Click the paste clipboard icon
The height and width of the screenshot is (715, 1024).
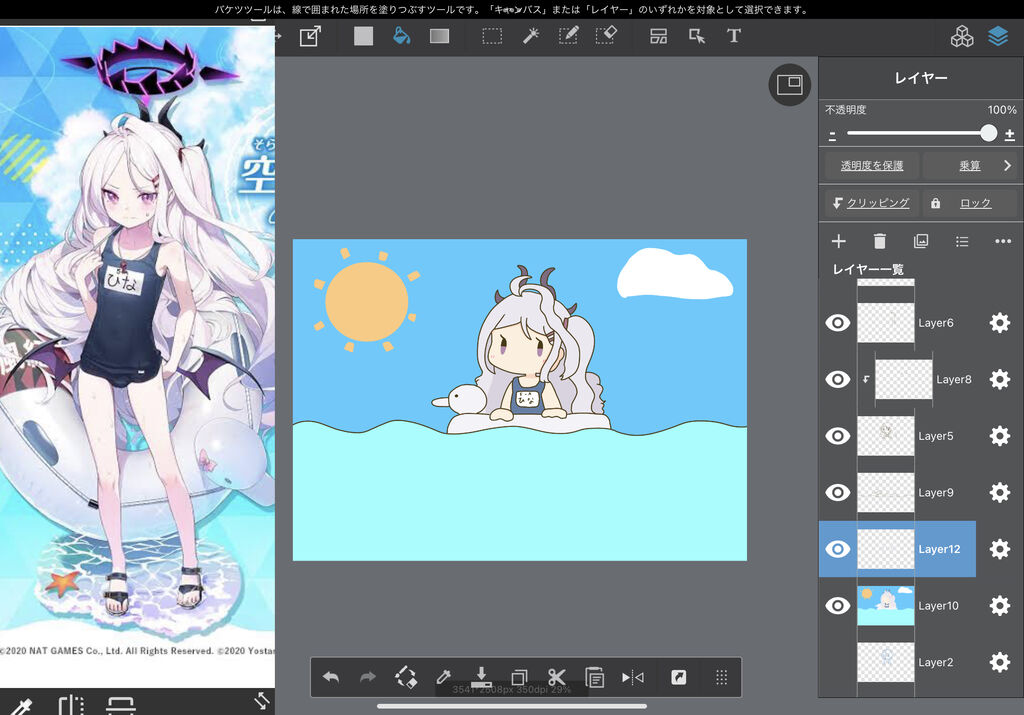click(594, 677)
